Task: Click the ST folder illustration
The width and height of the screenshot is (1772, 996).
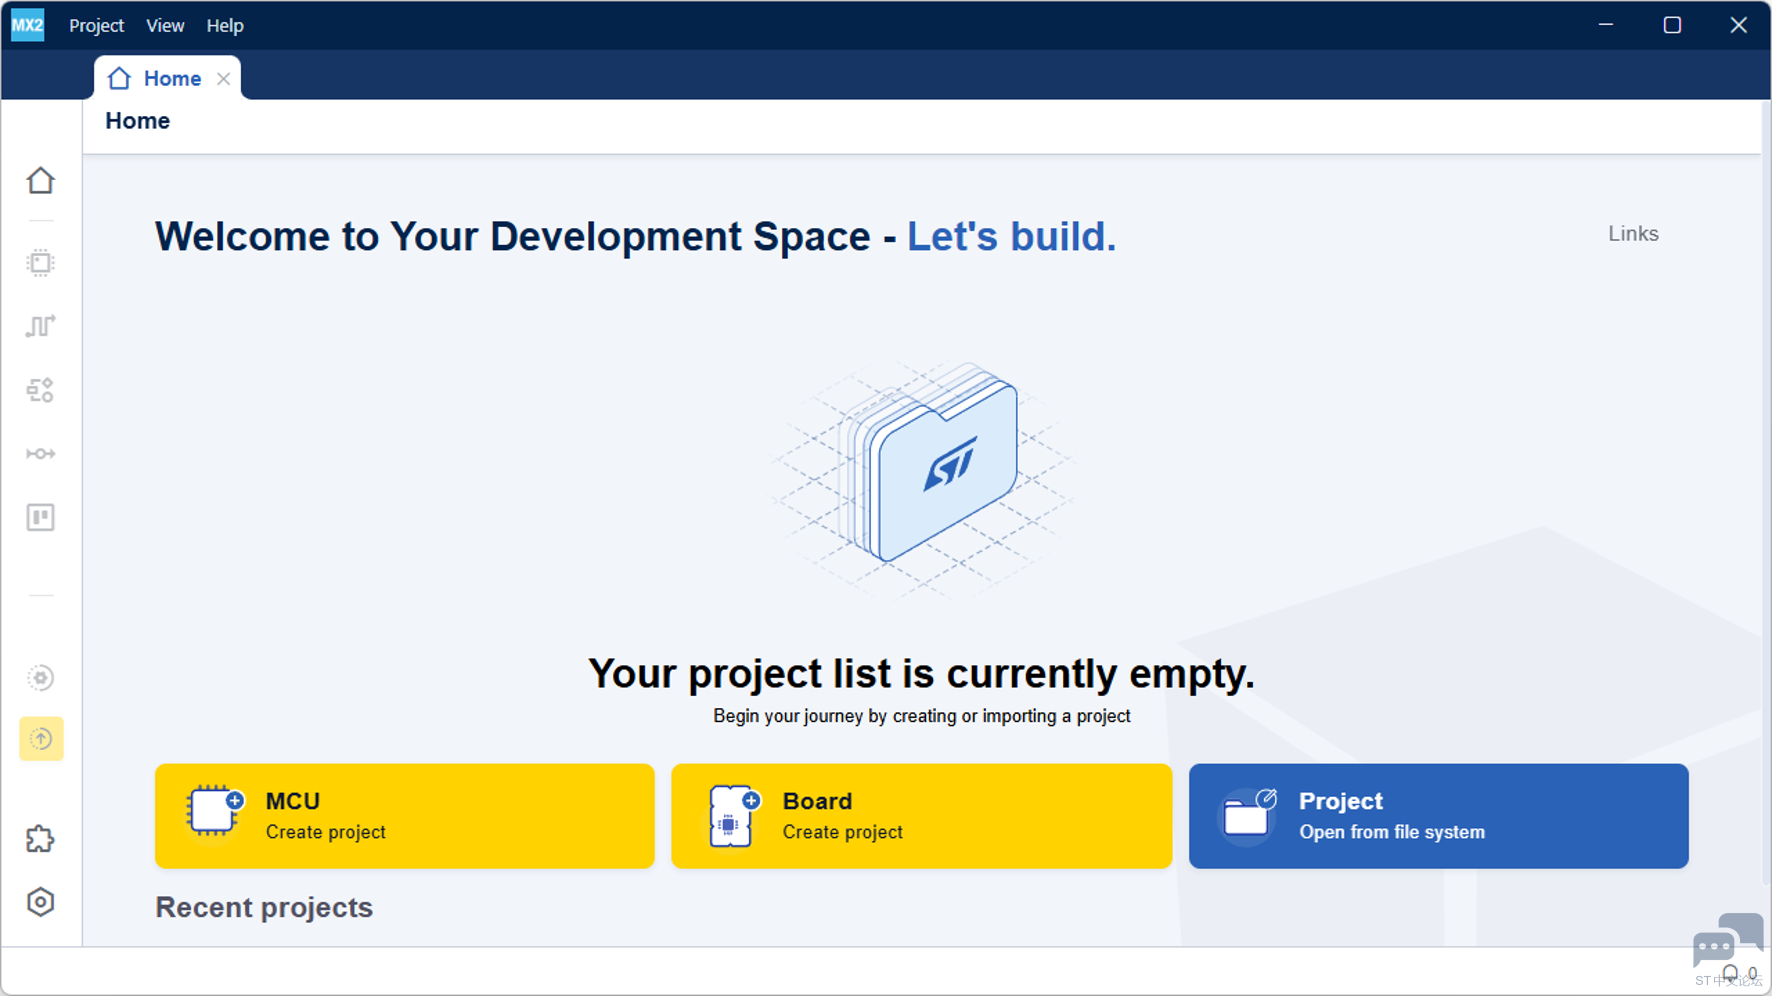Action: 922,478
